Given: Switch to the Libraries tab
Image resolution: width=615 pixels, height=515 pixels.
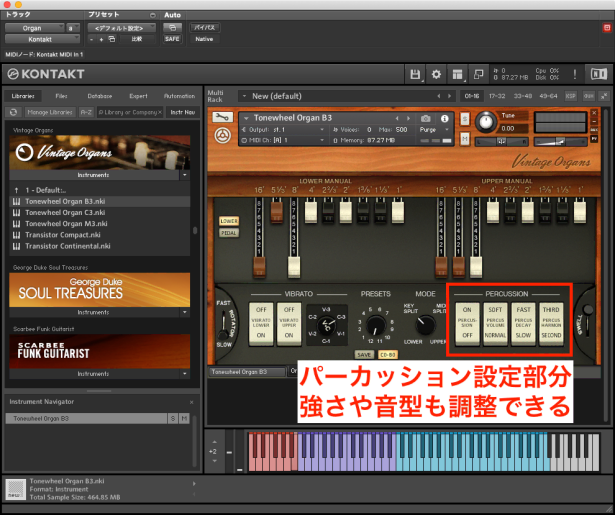Looking at the screenshot, I should tap(23, 96).
